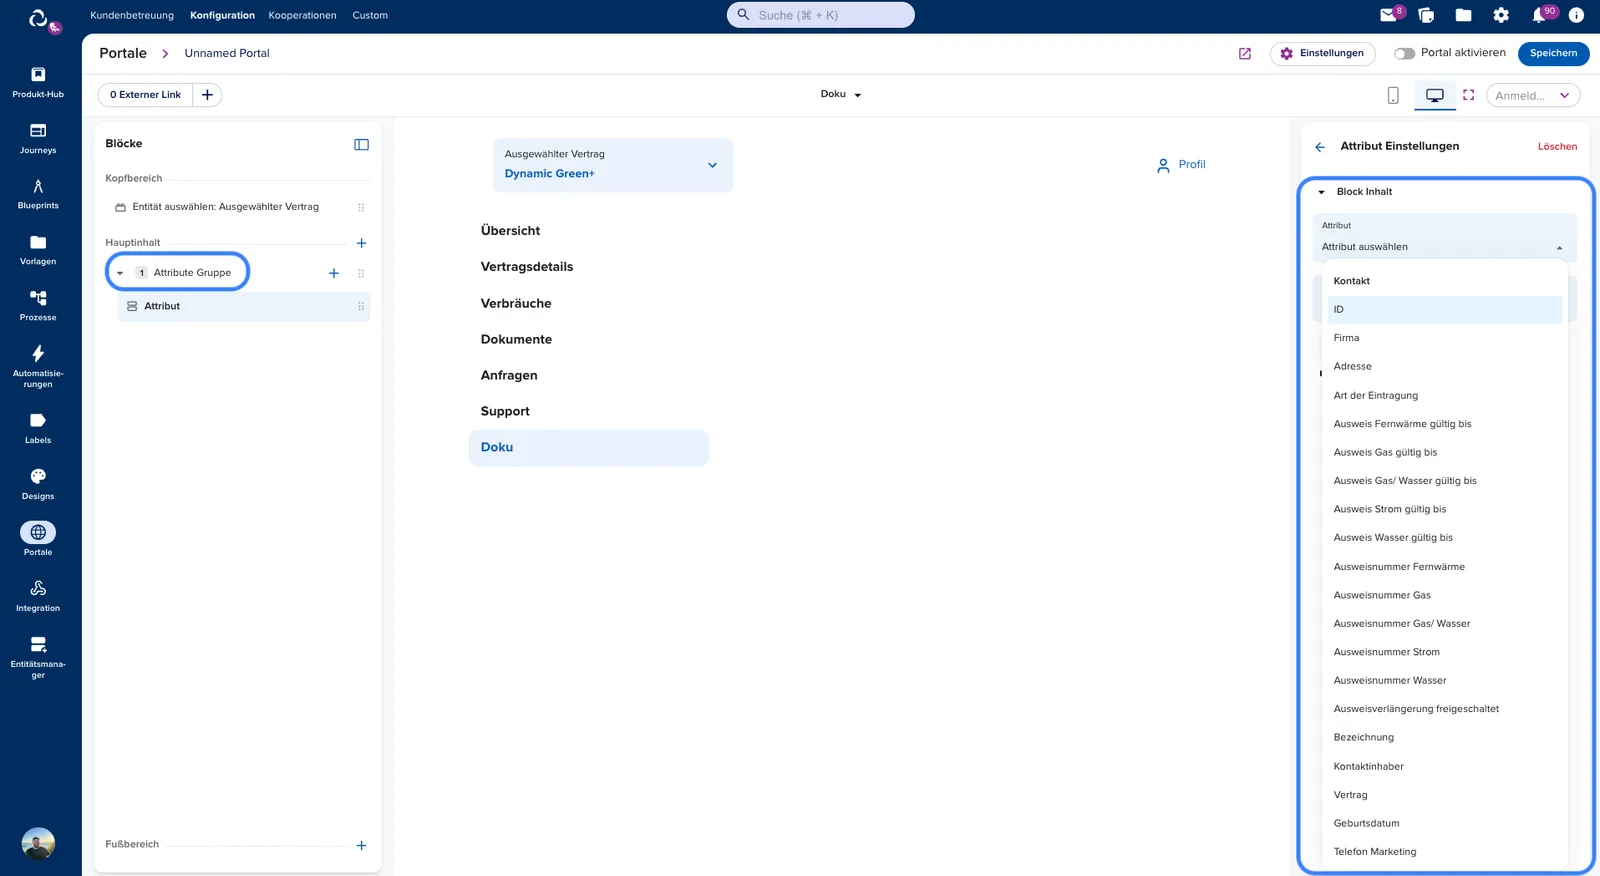Click Portale in the breadcrumb
Image resolution: width=1600 pixels, height=876 pixels.
point(123,54)
